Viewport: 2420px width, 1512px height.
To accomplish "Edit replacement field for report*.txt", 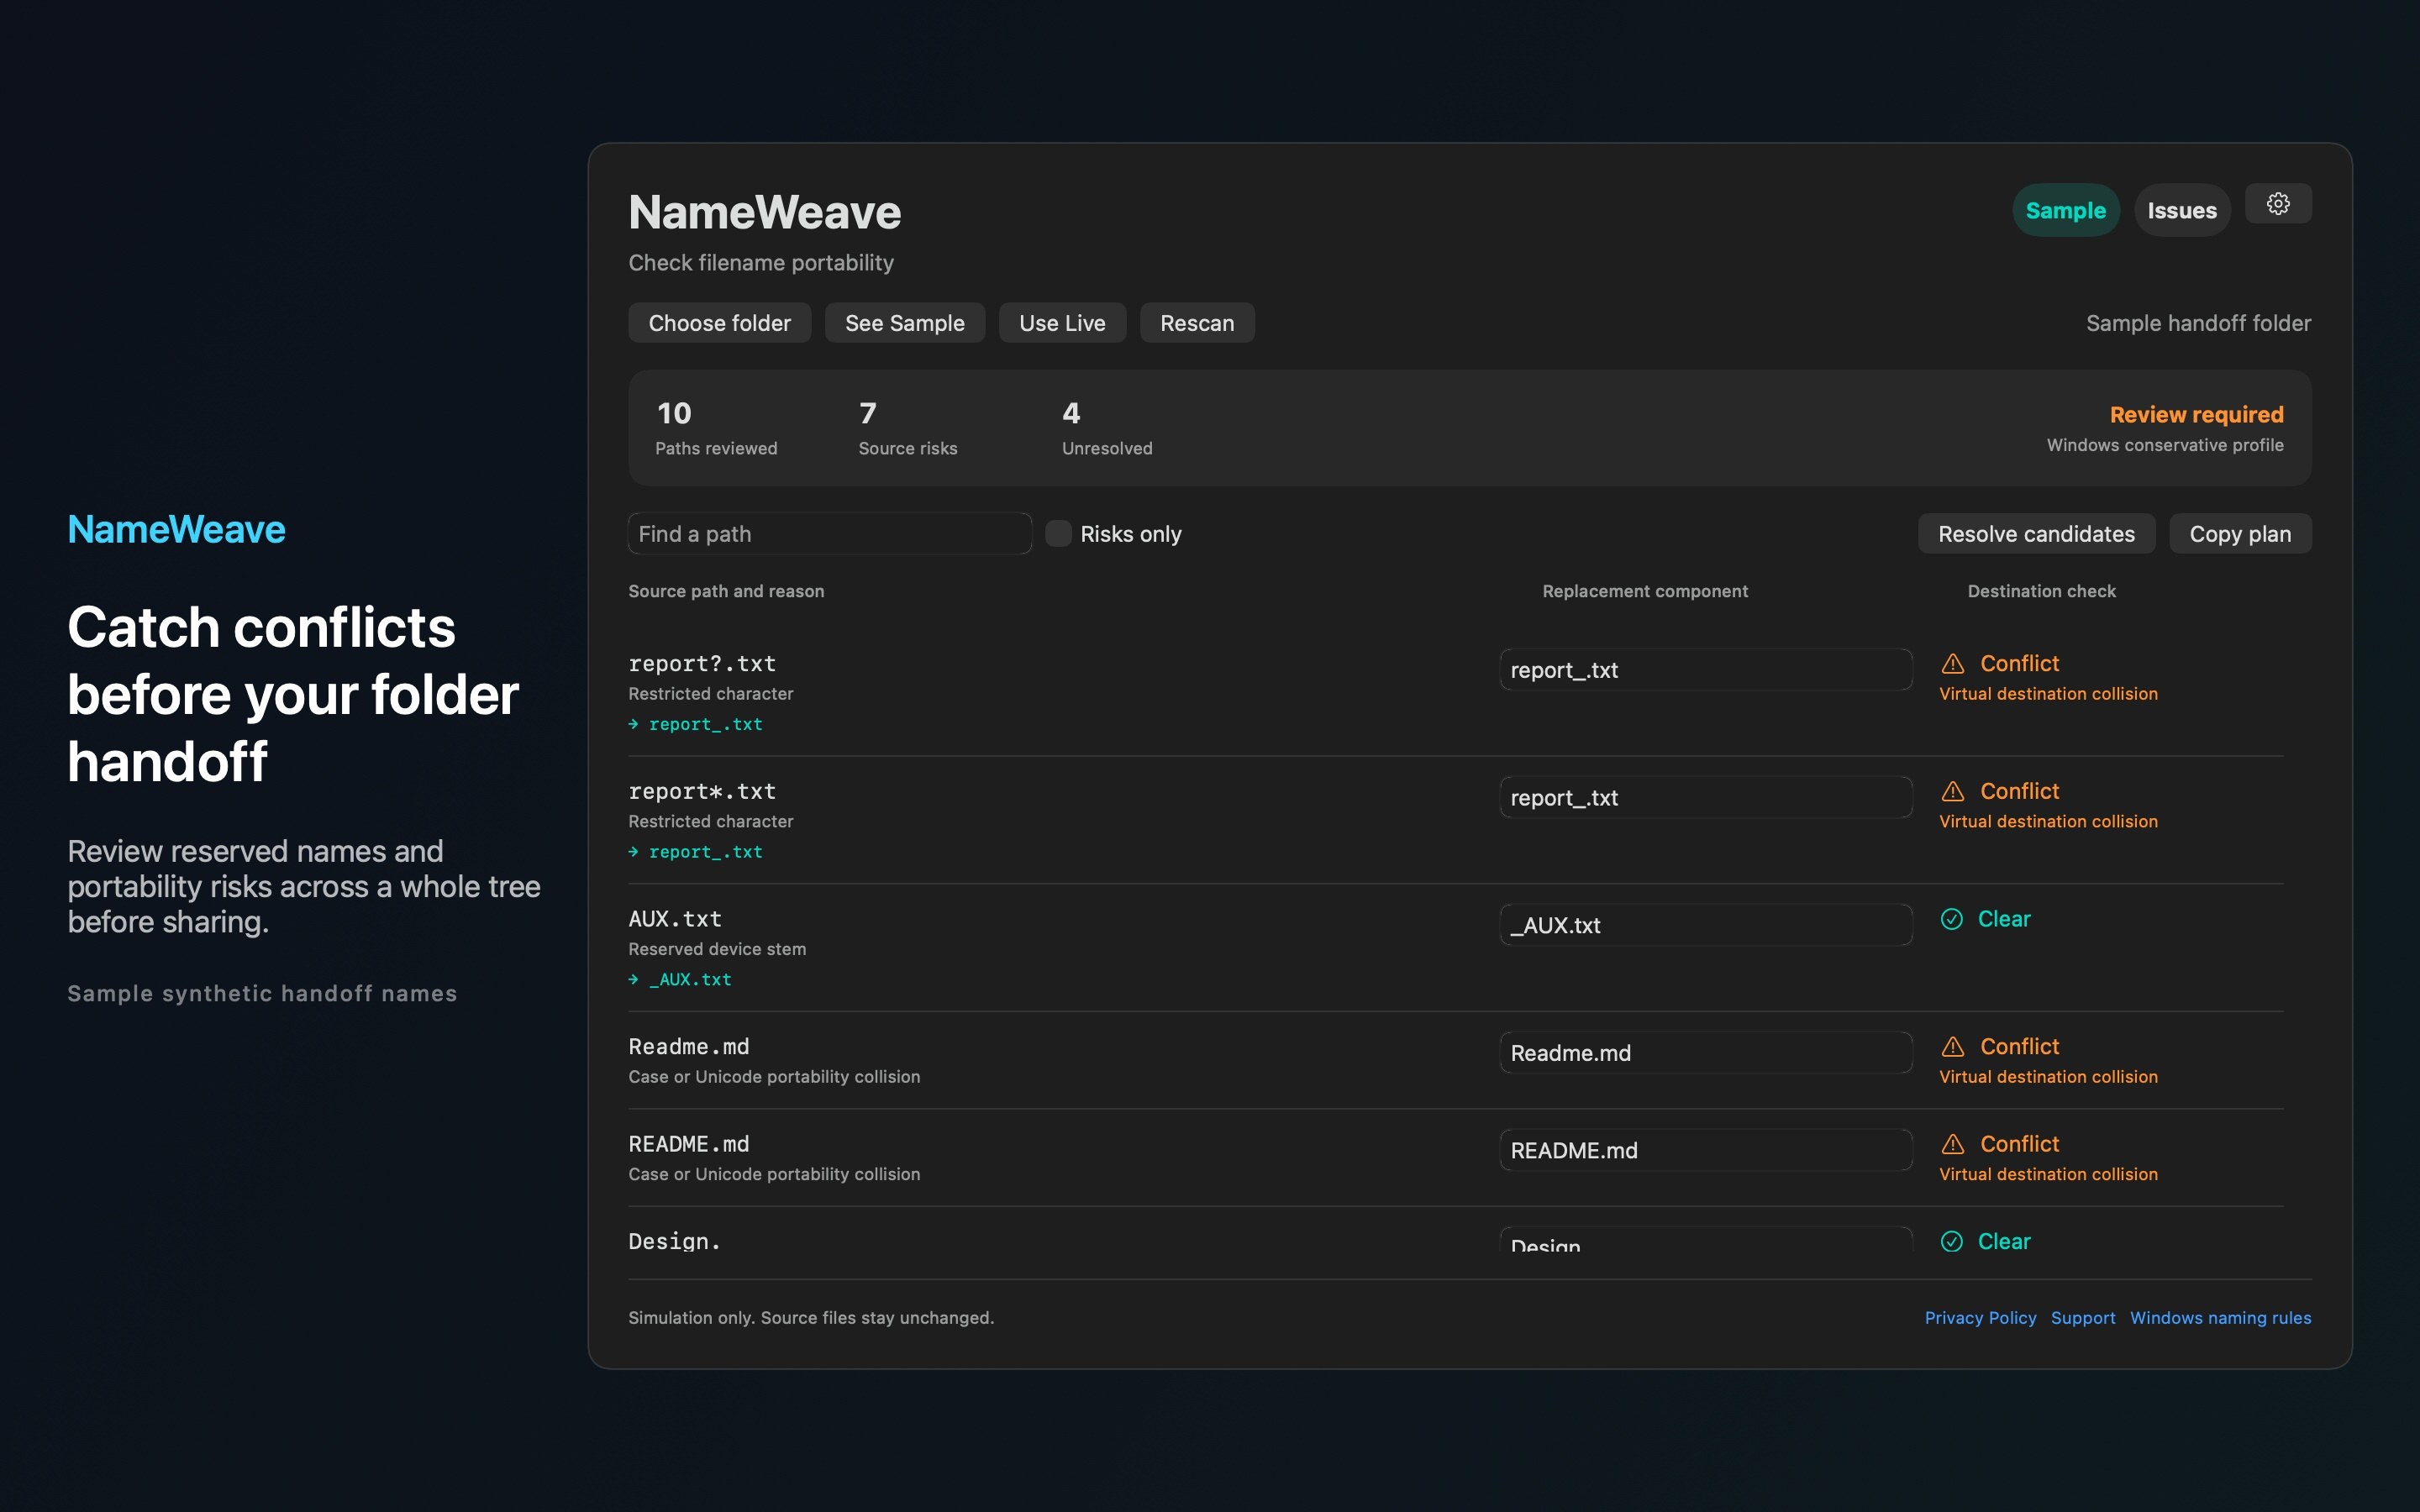I will (1705, 797).
